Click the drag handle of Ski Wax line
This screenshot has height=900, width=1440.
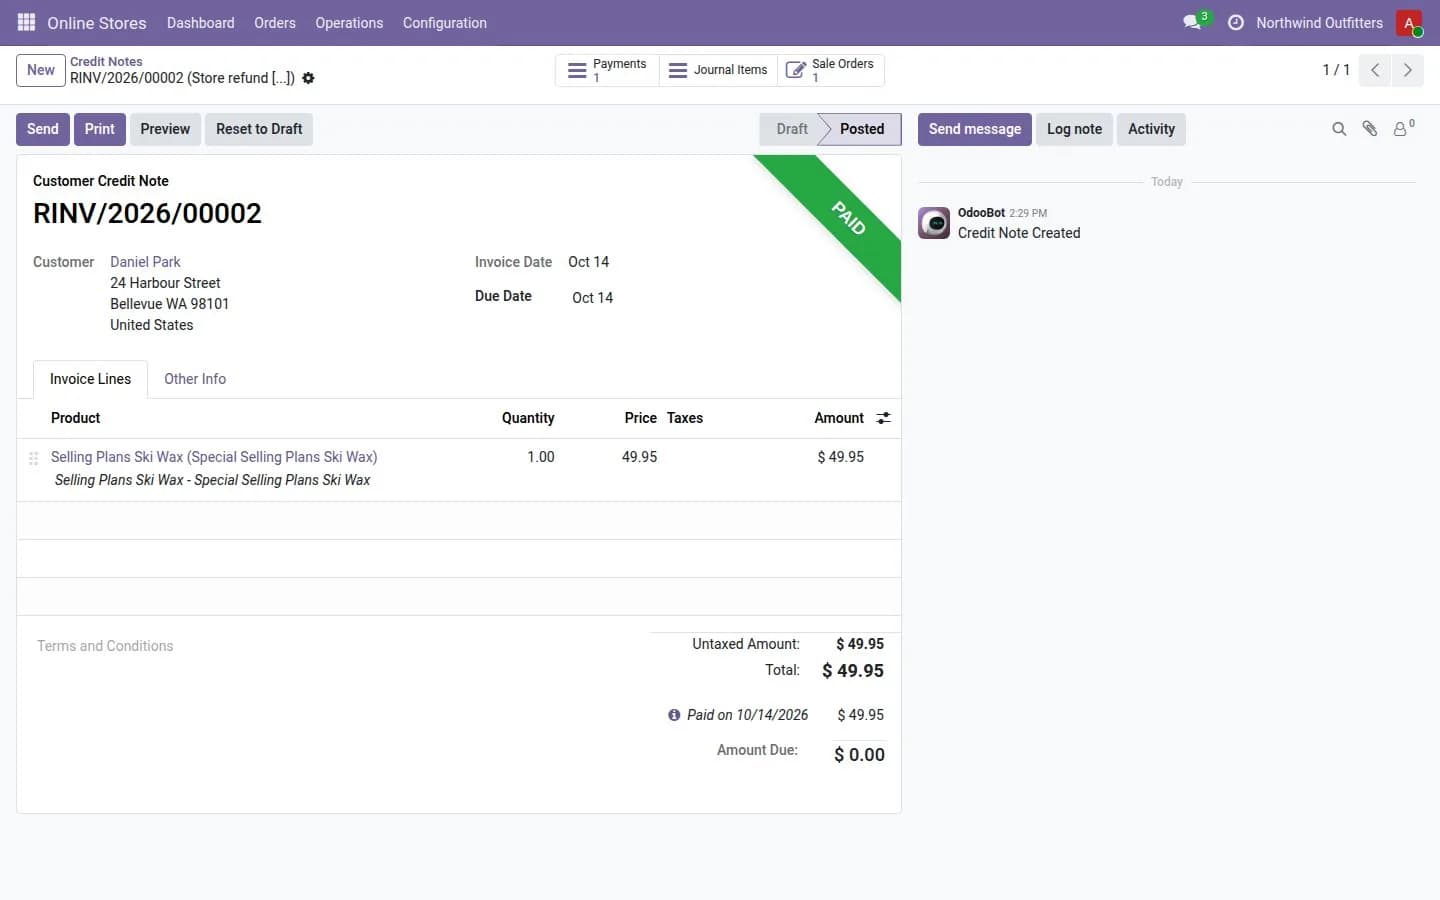[33, 458]
